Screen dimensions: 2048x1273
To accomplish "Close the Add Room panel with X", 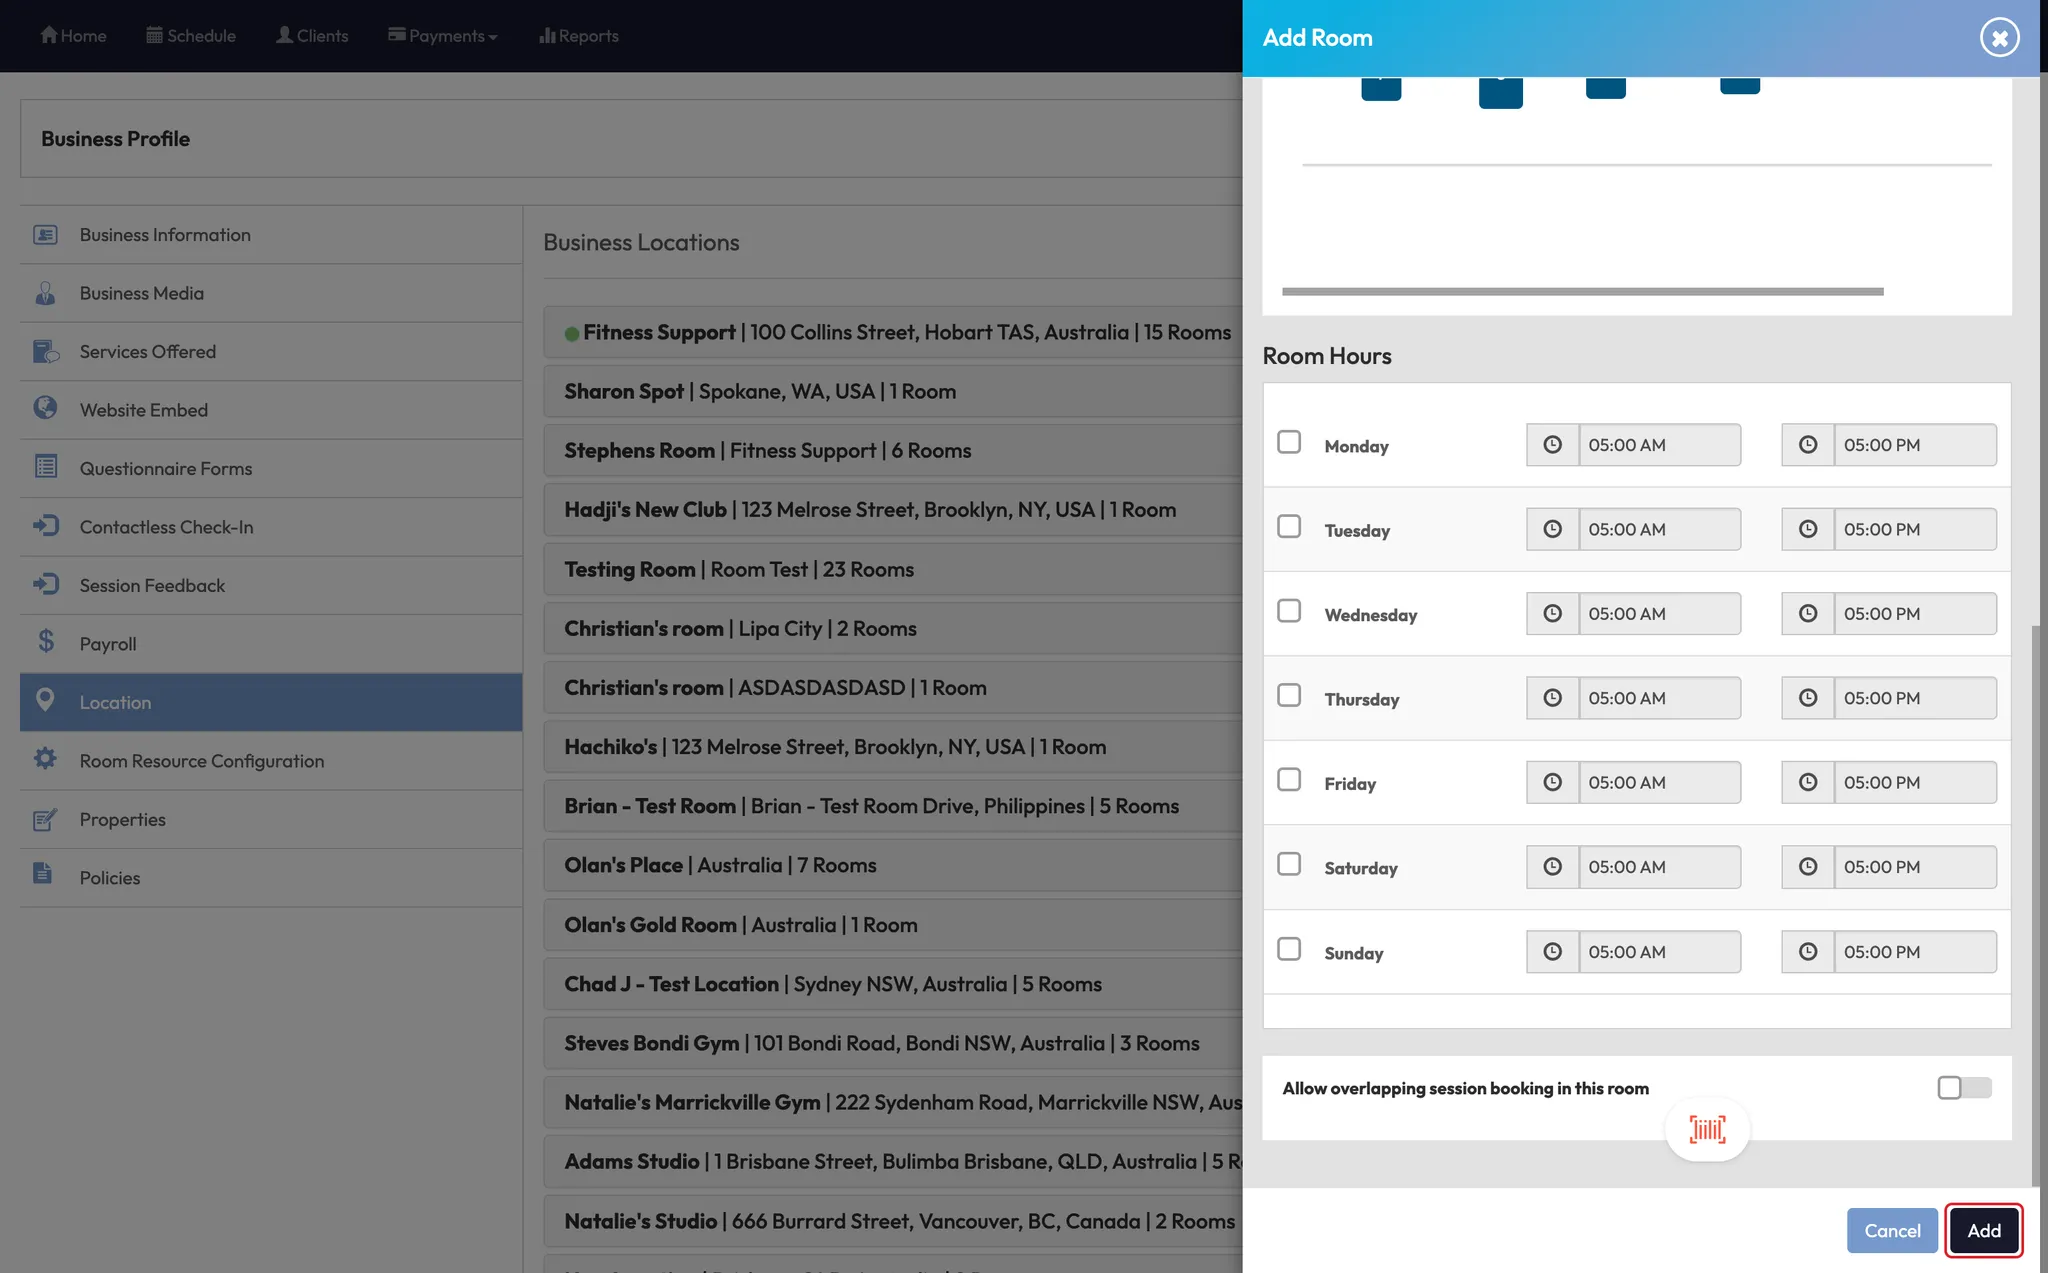I will [1999, 38].
